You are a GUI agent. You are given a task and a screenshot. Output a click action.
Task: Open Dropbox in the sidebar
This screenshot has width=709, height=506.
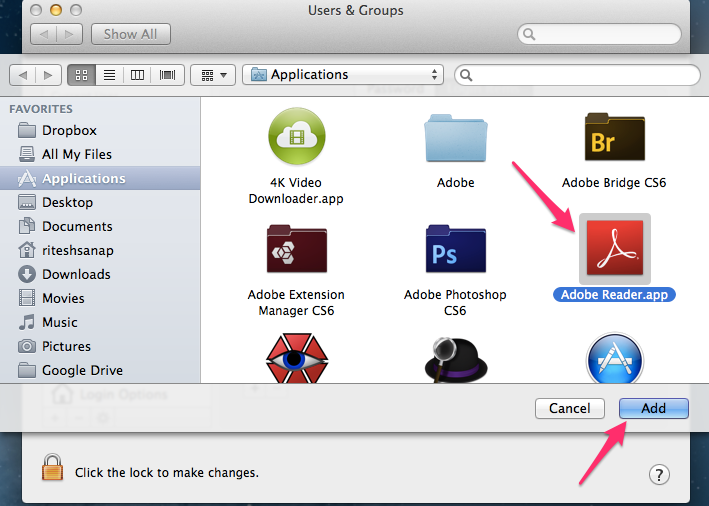pos(100,131)
